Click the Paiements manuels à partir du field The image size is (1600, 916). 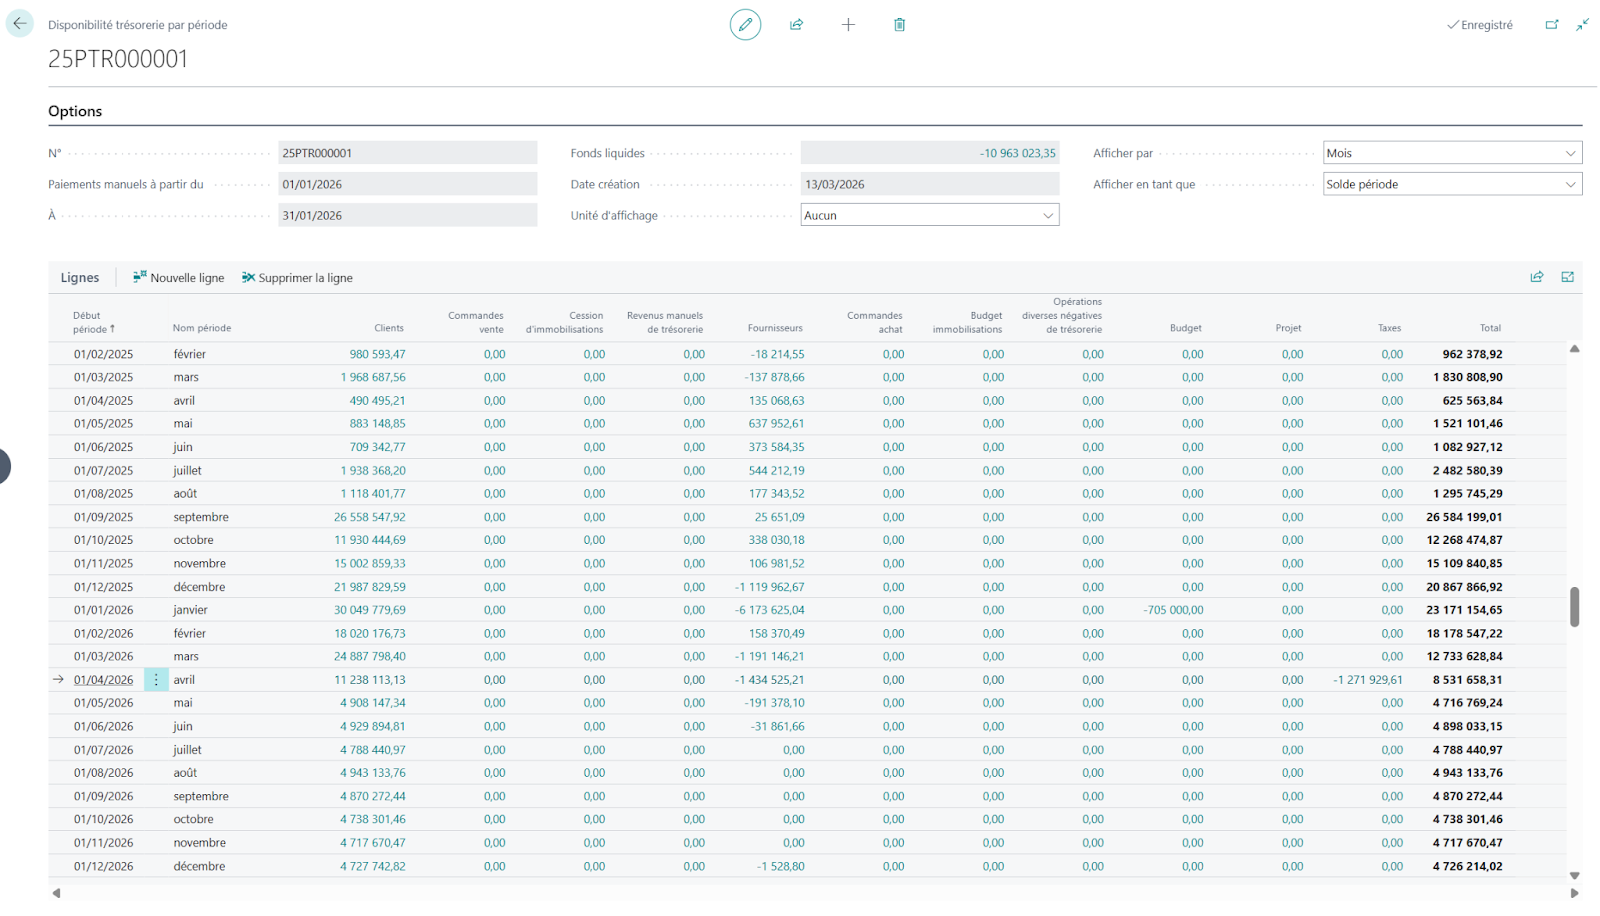(x=407, y=184)
